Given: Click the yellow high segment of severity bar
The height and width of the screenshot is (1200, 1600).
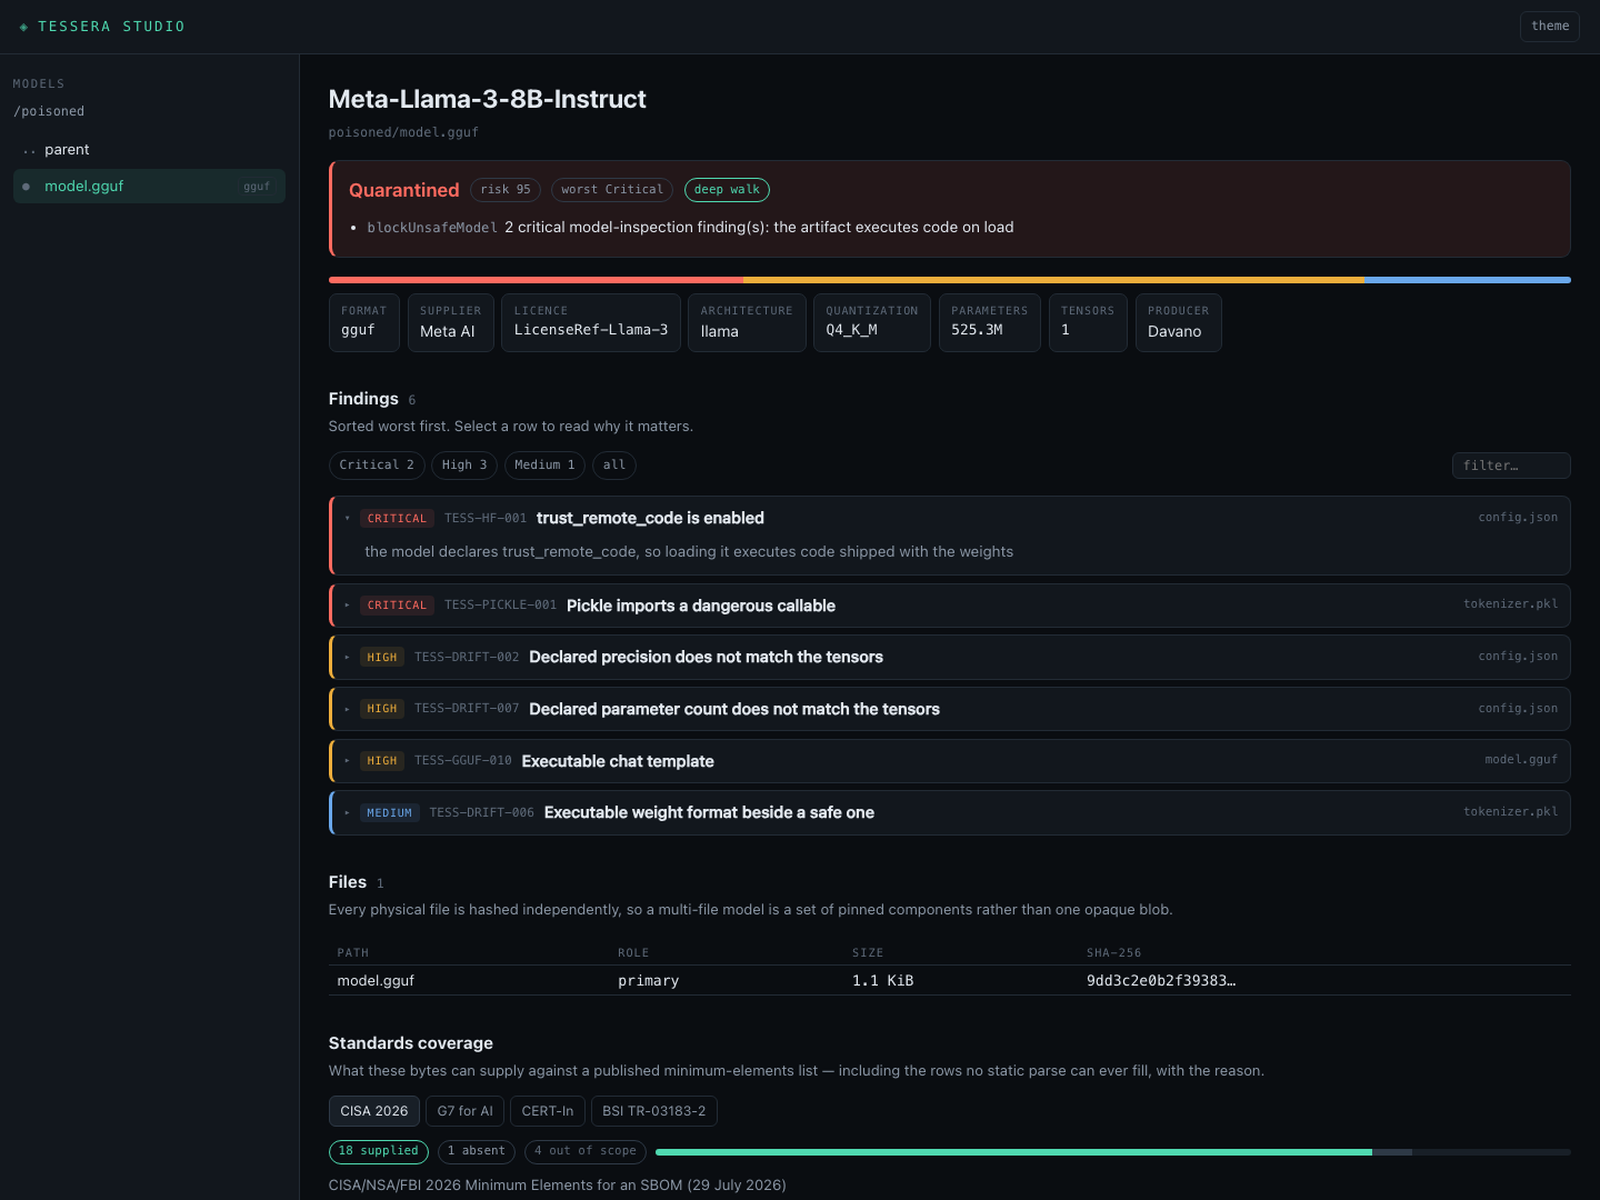Looking at the screenshot, I should click(1054, 280).
